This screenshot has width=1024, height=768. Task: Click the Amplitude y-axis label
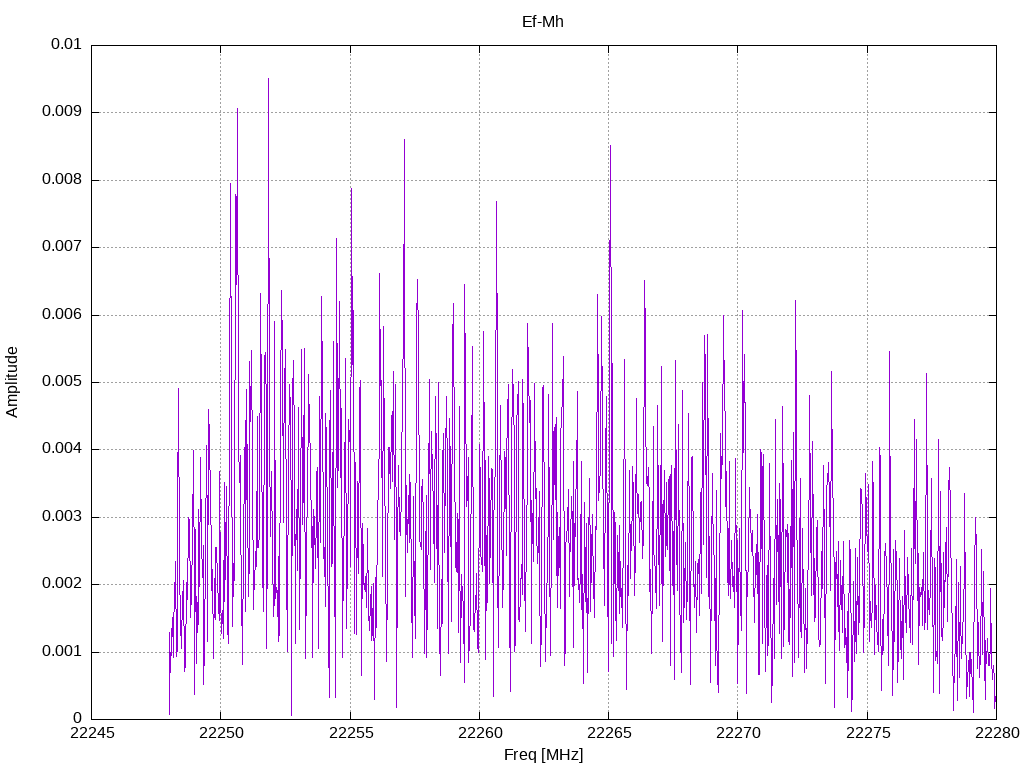pos(12,382)
